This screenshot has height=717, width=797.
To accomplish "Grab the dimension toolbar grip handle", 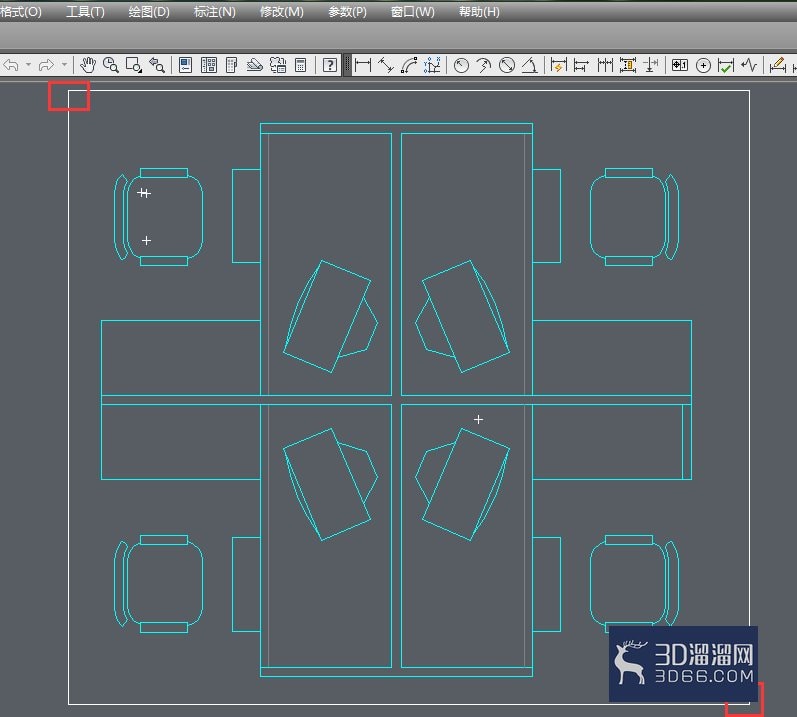I will [348, 65].
